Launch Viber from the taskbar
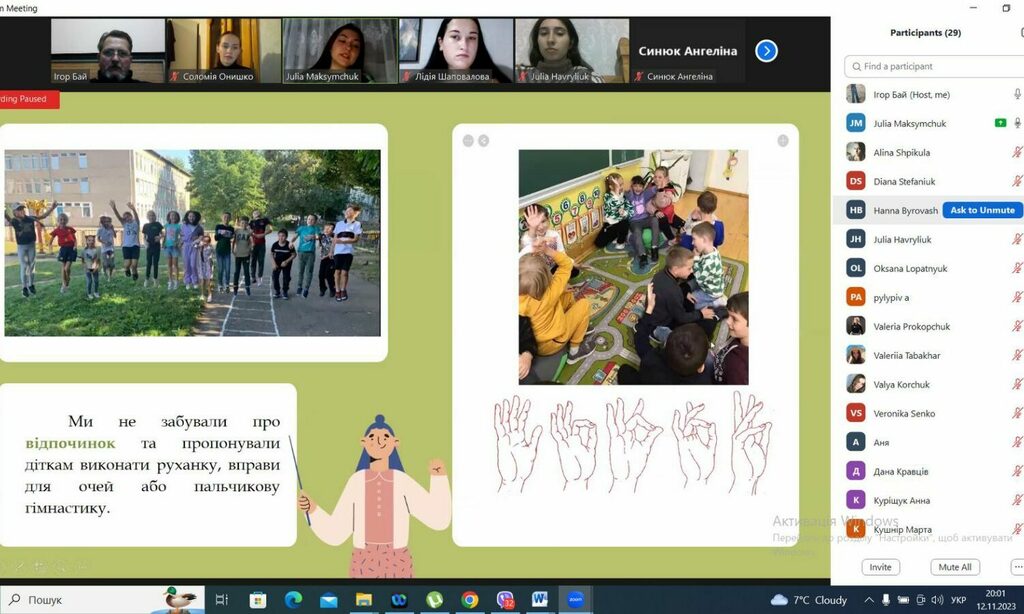The height and width of the screenshot is (614, 1024). click(505, 600)
